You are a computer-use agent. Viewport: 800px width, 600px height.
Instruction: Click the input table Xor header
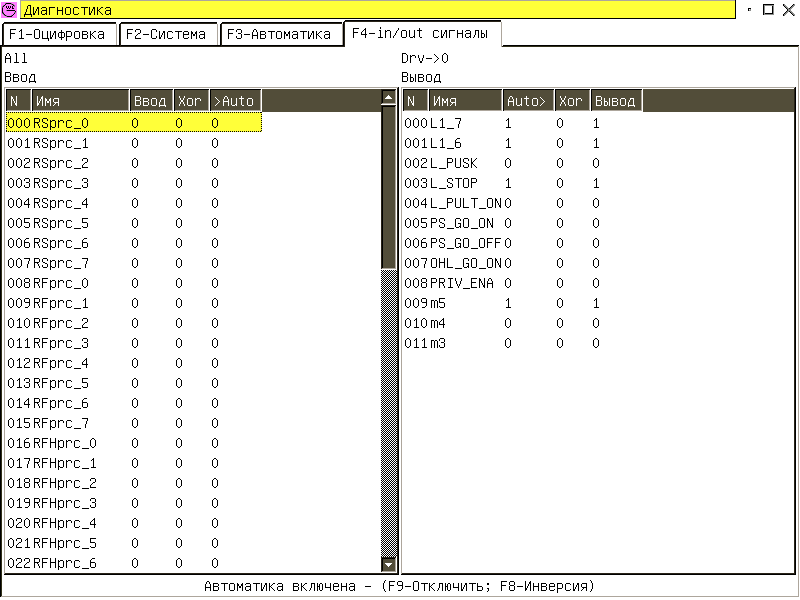(x=189, y=101)
